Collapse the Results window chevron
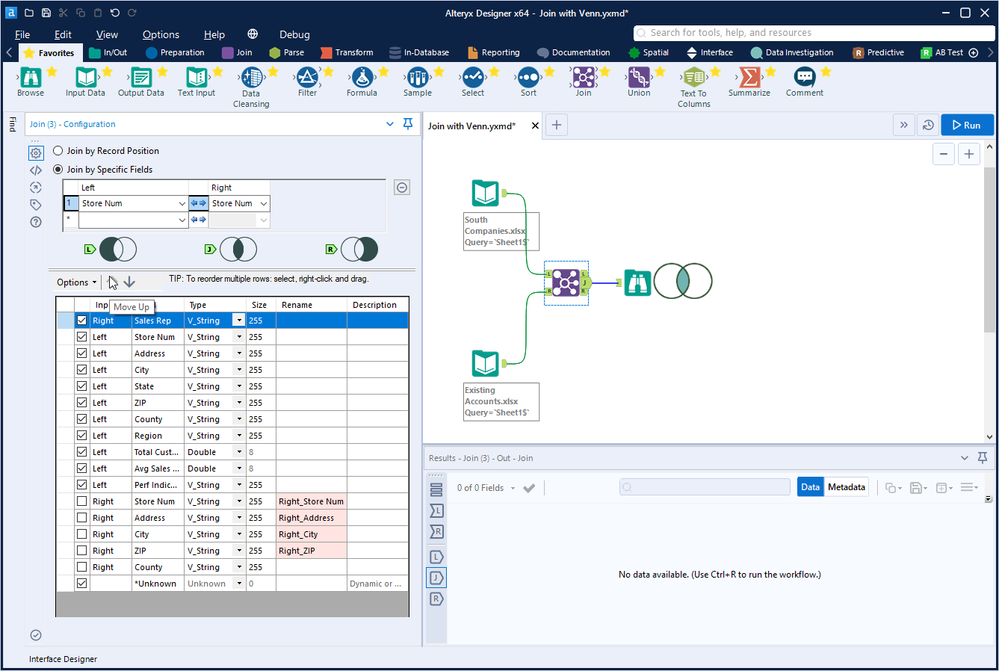 (964, 458)
